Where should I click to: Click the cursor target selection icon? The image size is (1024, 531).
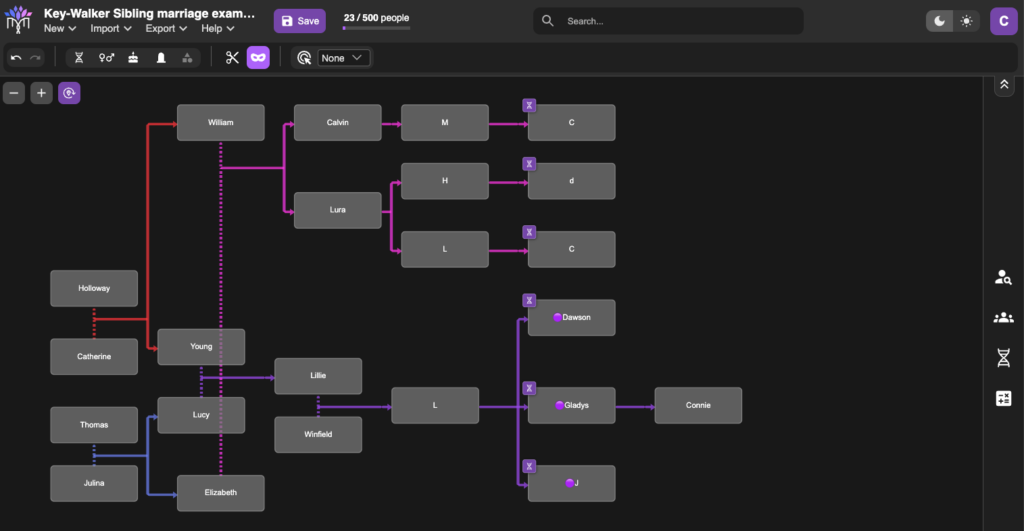(x=304, y=58)
